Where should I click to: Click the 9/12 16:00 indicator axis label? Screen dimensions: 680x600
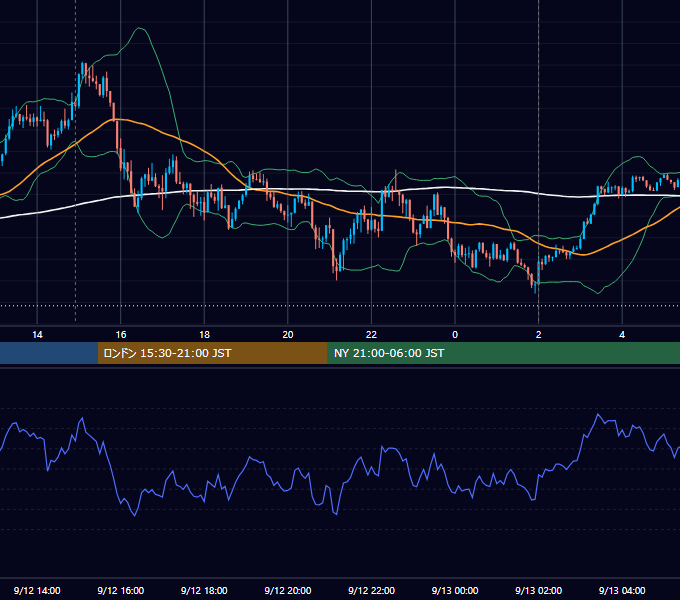[121, 590]
